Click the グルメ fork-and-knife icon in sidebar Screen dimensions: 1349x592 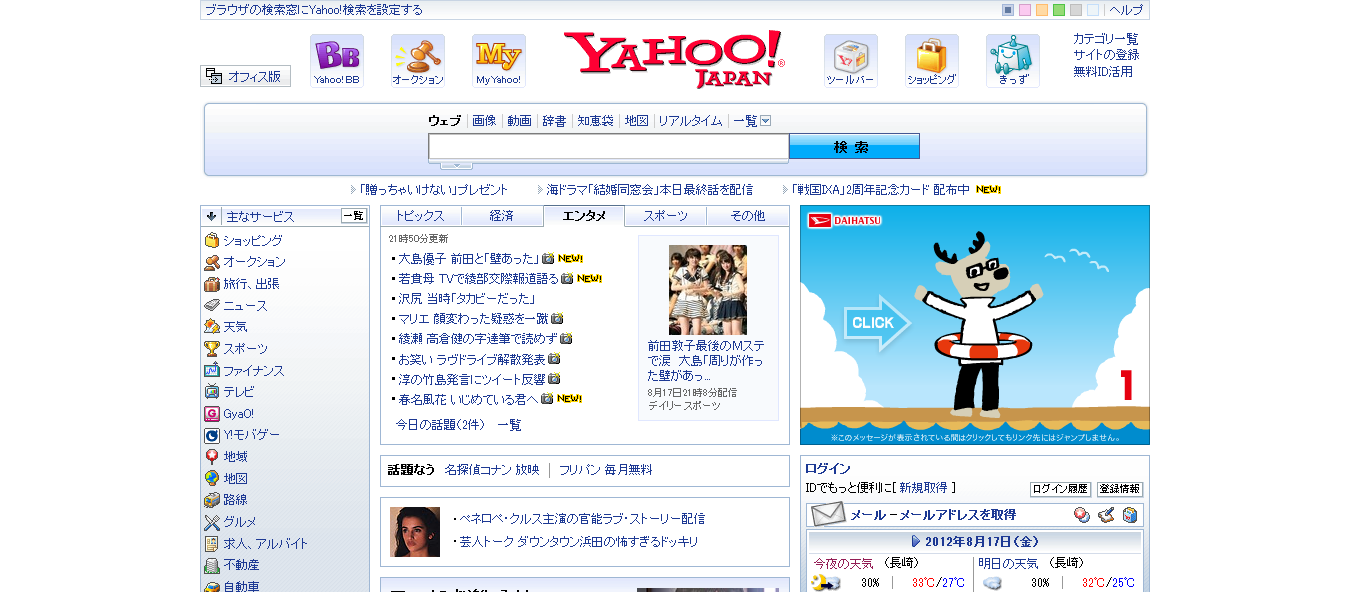[x=212, y=522]
